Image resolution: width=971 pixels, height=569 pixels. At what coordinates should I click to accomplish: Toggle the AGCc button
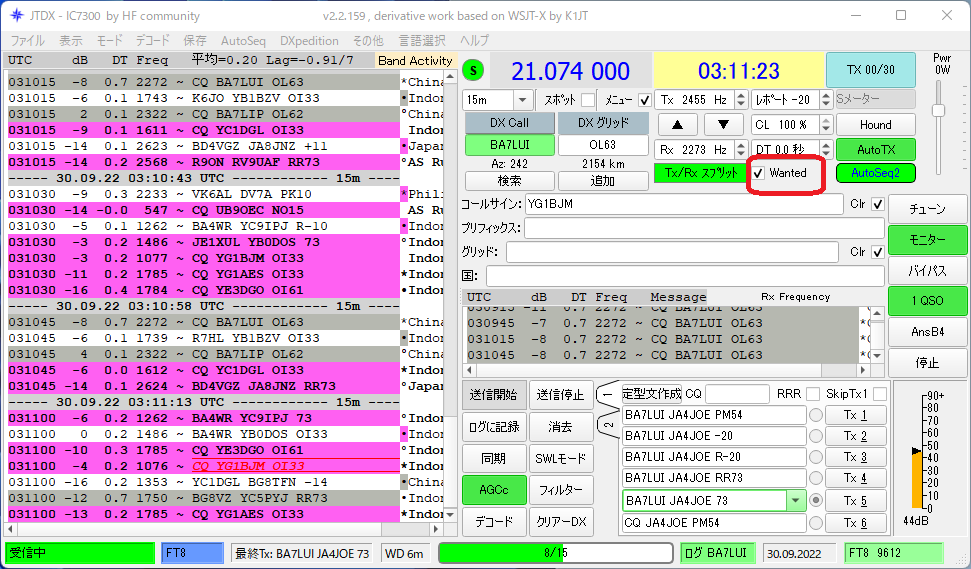click(494, 490)
